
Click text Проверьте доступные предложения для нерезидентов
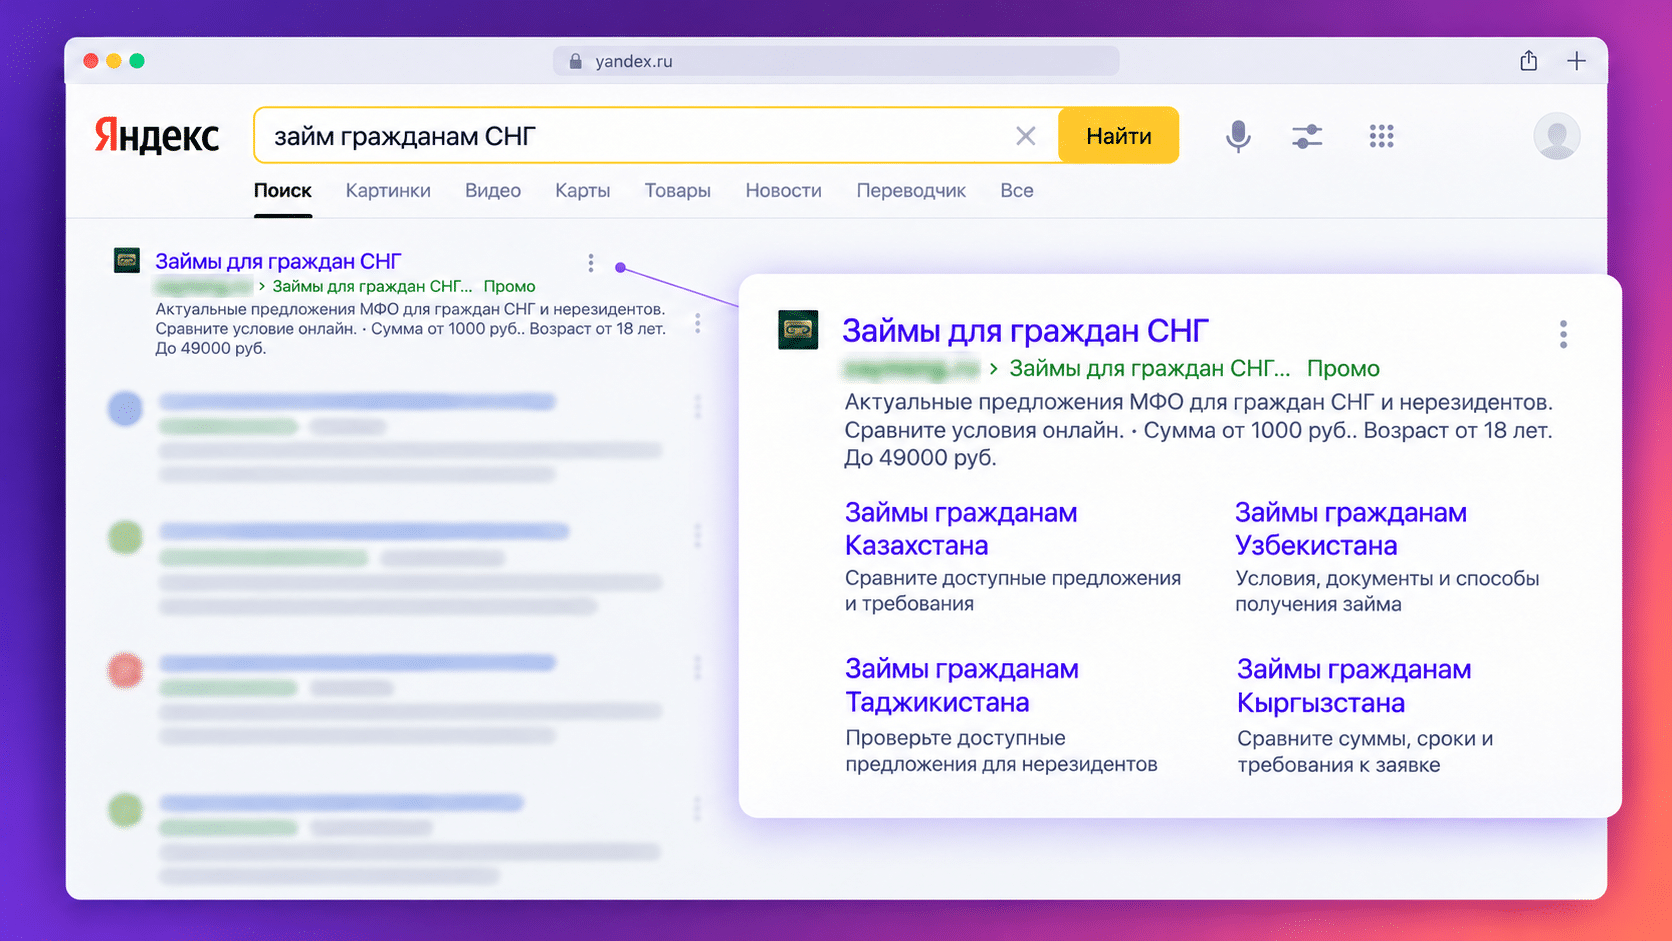[x=1001, y=751]
